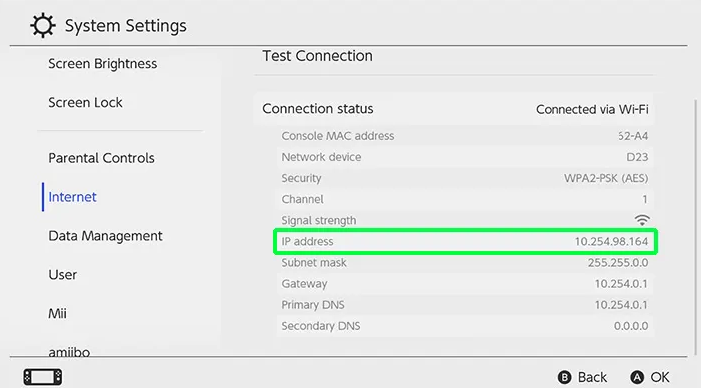Click the Wi-Fi signal strength icon

point(642,219)
